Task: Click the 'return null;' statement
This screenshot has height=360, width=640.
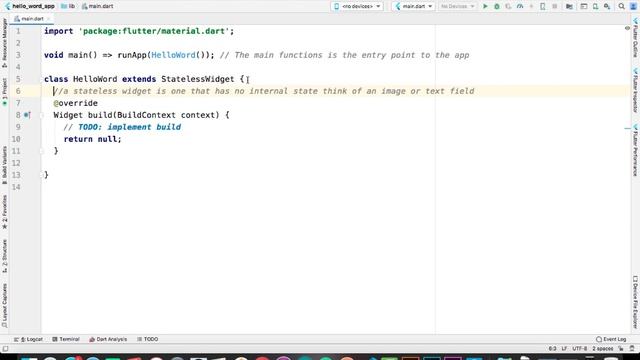Action: pos(92,139)
